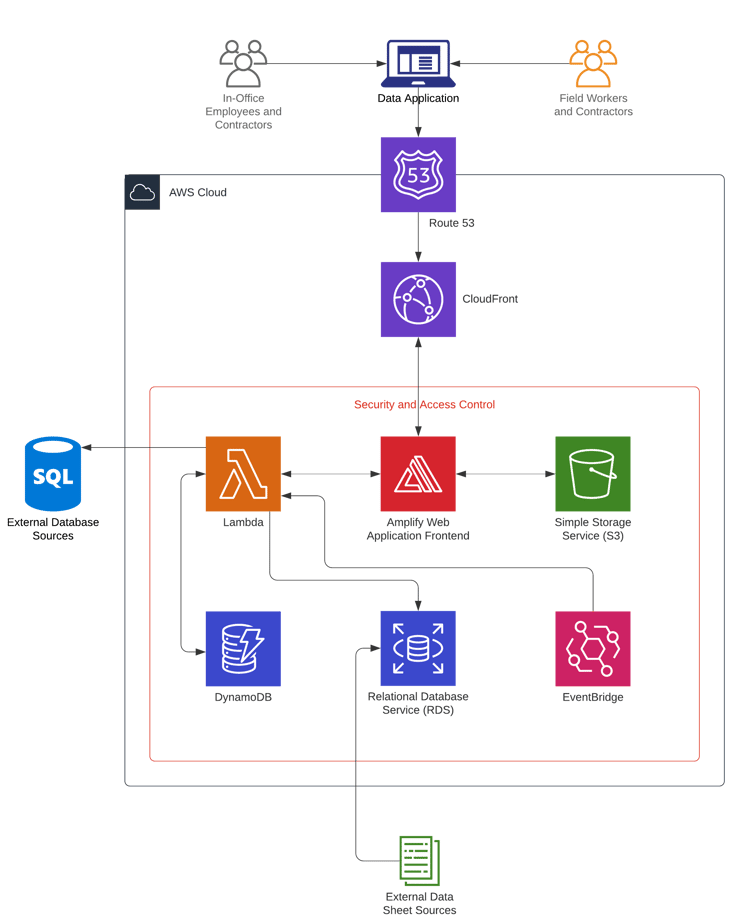Click 'Field Workers and Contractors' label
This screenshot has height=922, width=750.
click(593, 105)
